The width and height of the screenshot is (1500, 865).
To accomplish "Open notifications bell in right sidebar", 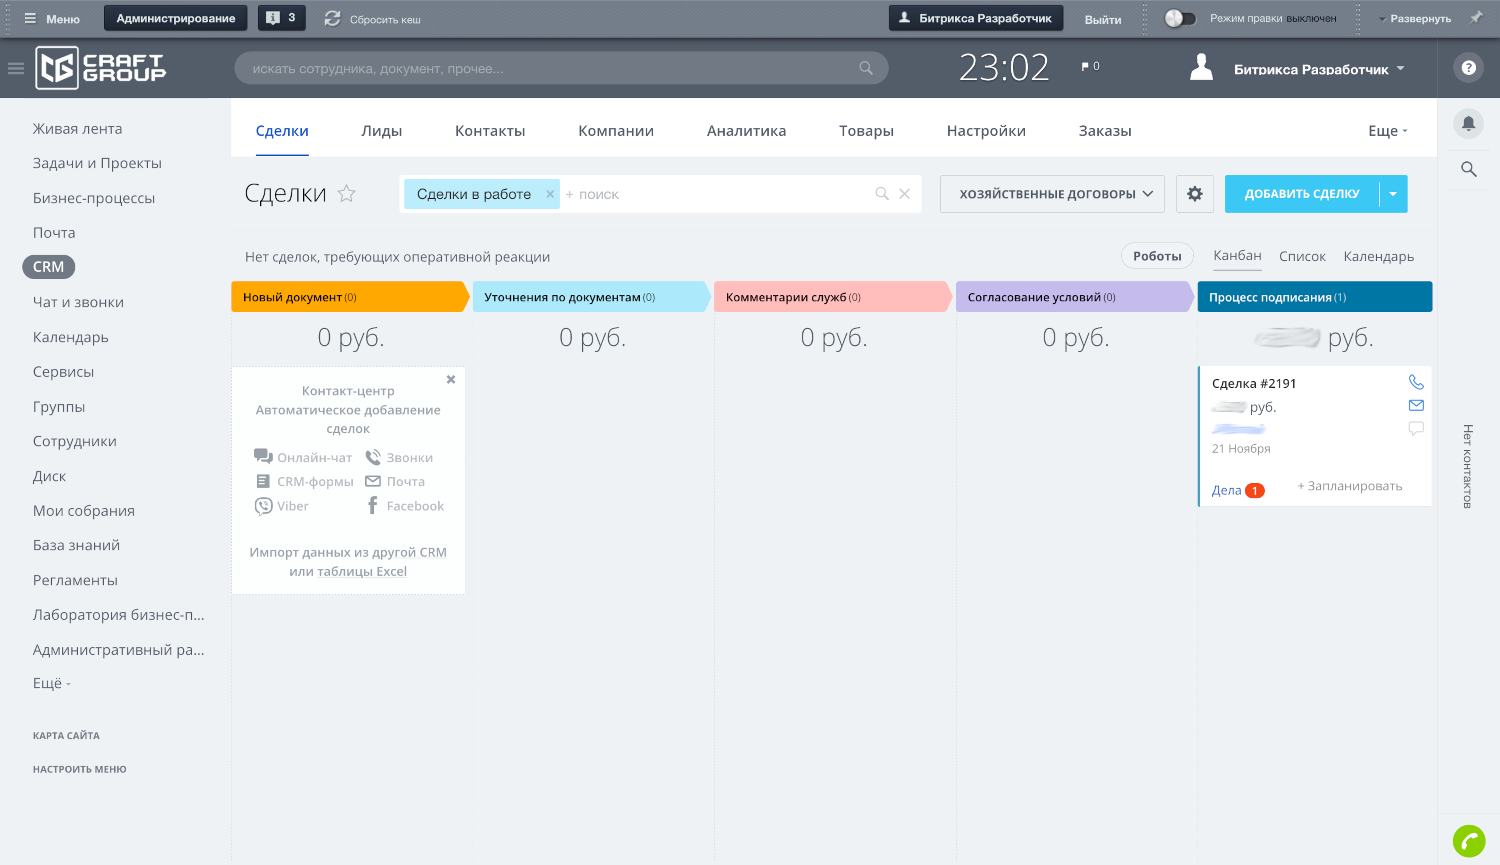I will click(1467, 123).
